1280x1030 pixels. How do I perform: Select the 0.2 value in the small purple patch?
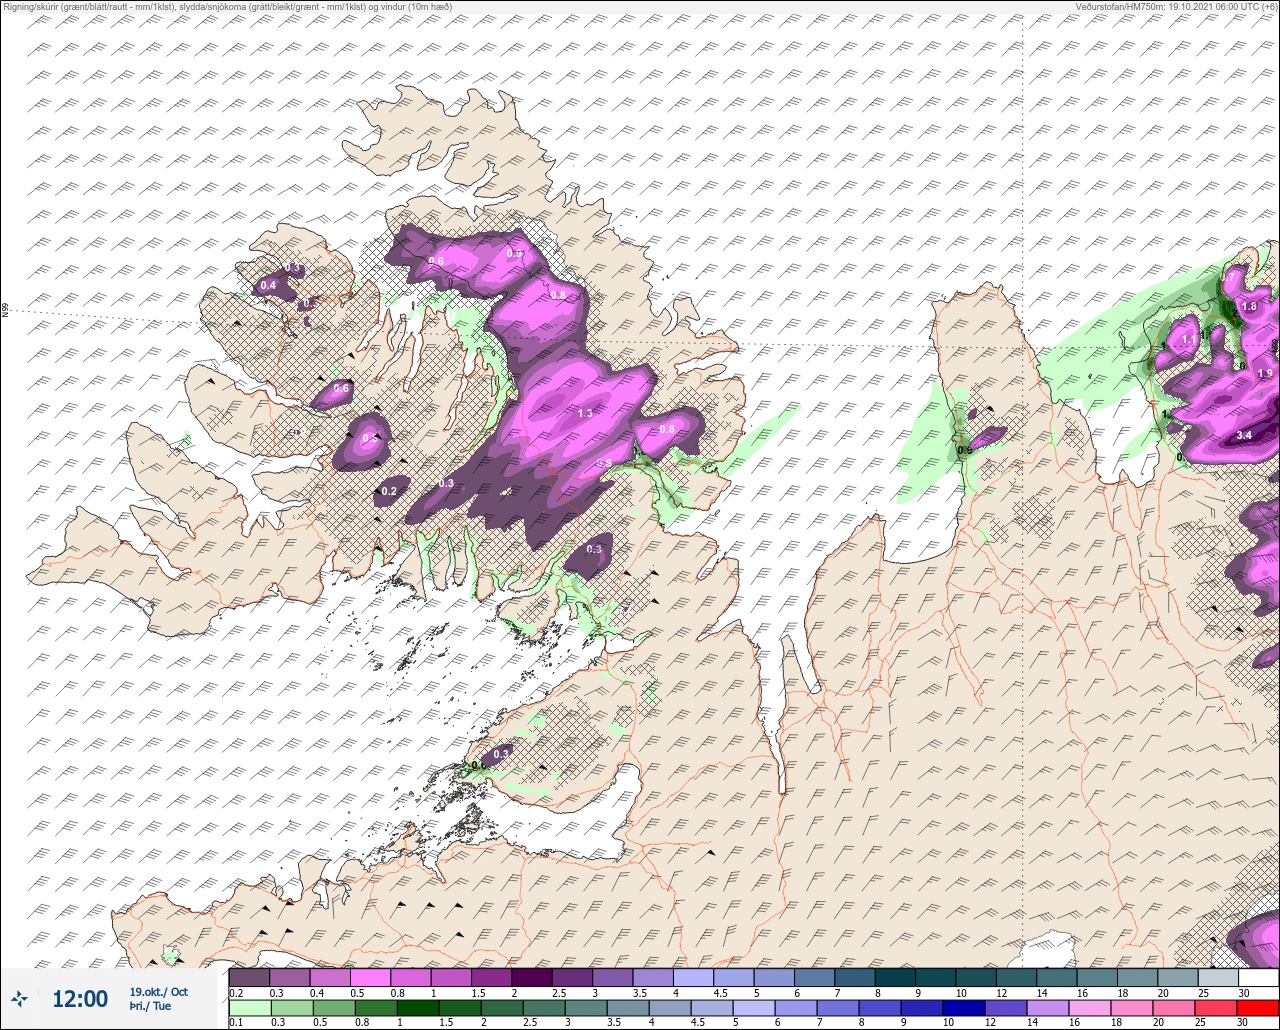point(390,491)
